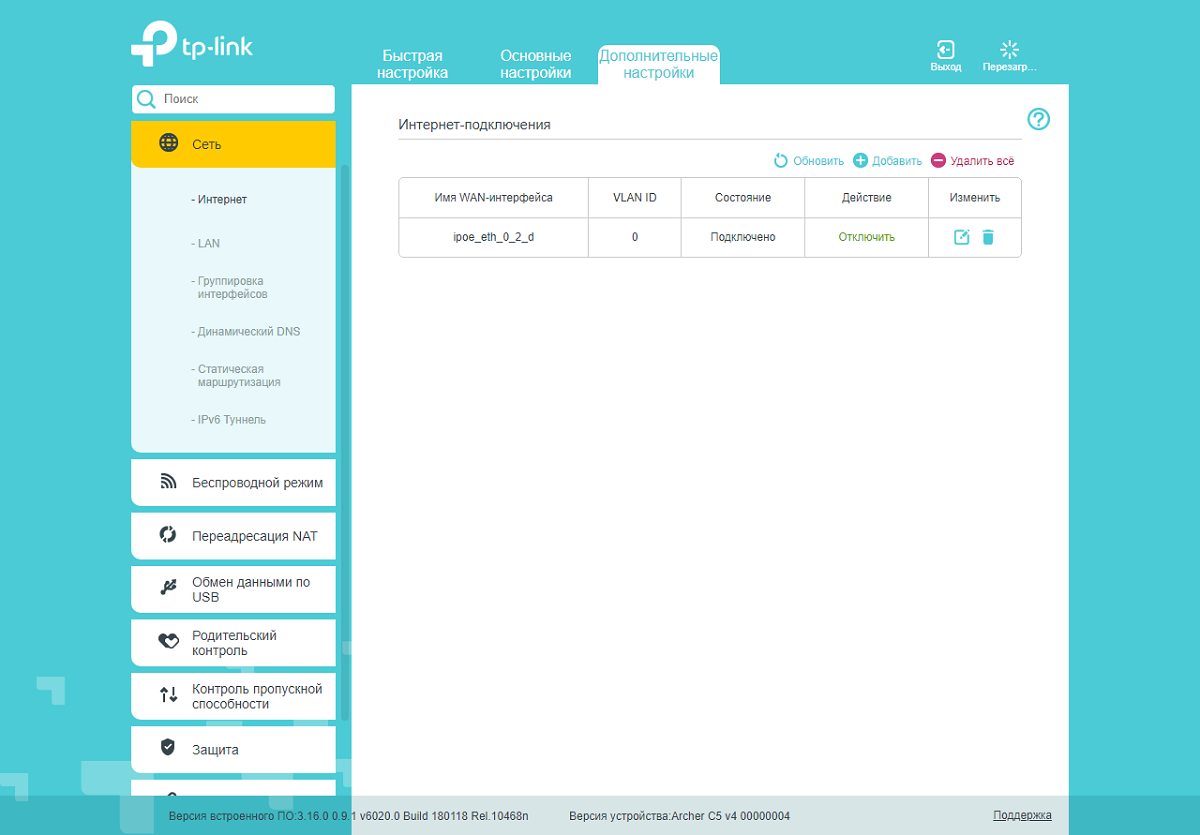1200x835 pixels.
Task: Click the Имя WAN-интерфейса column header
Action: pos(493,198)
